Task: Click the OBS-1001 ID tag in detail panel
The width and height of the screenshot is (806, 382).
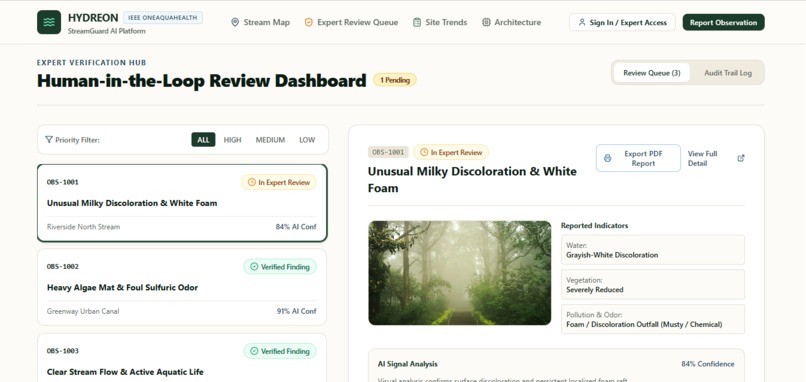Action: pyautogui.click(x=388, y=152)
